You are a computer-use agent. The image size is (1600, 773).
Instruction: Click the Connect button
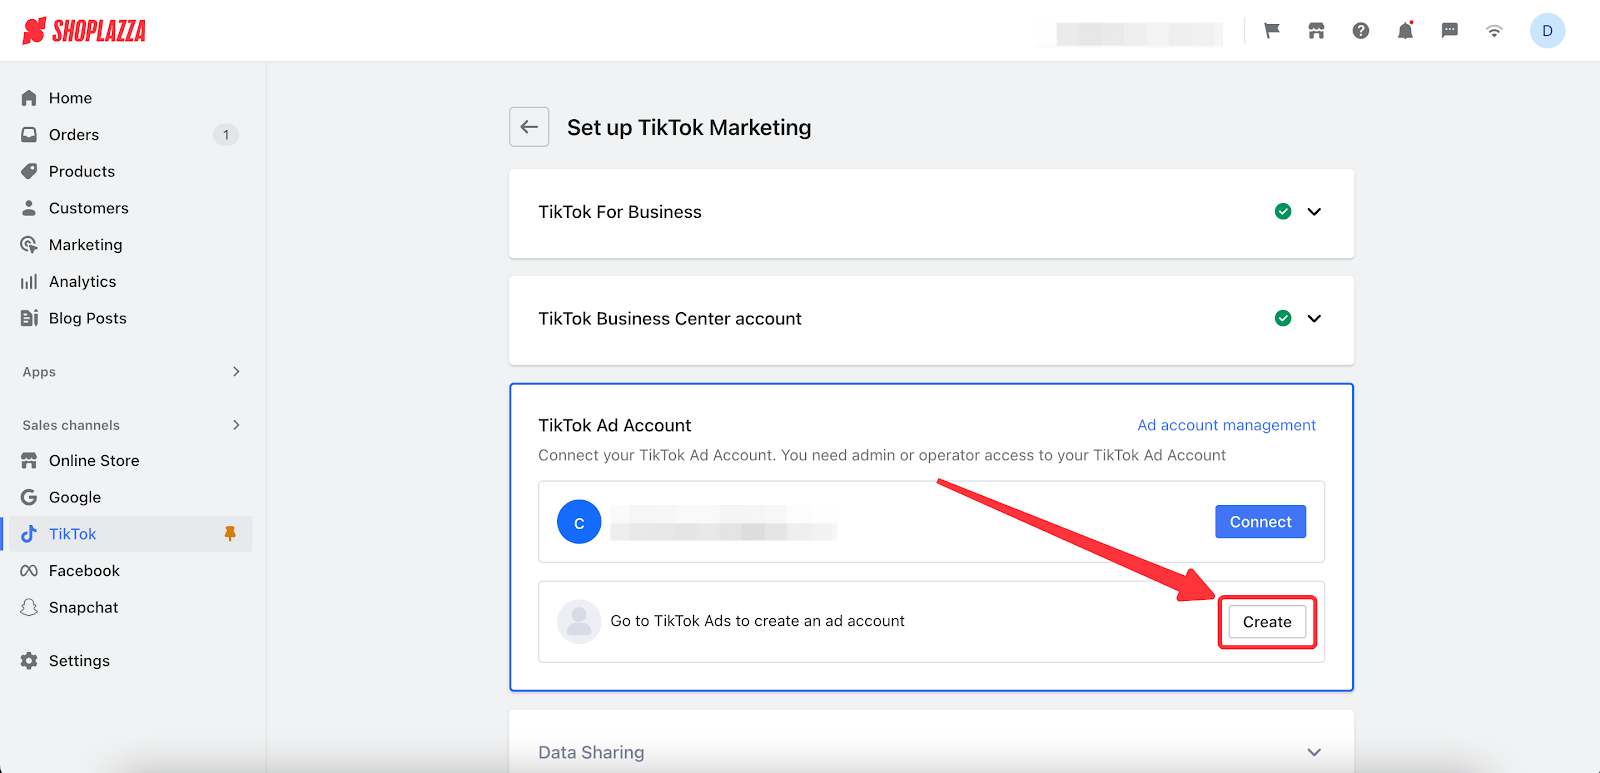tap(1260, 522)
